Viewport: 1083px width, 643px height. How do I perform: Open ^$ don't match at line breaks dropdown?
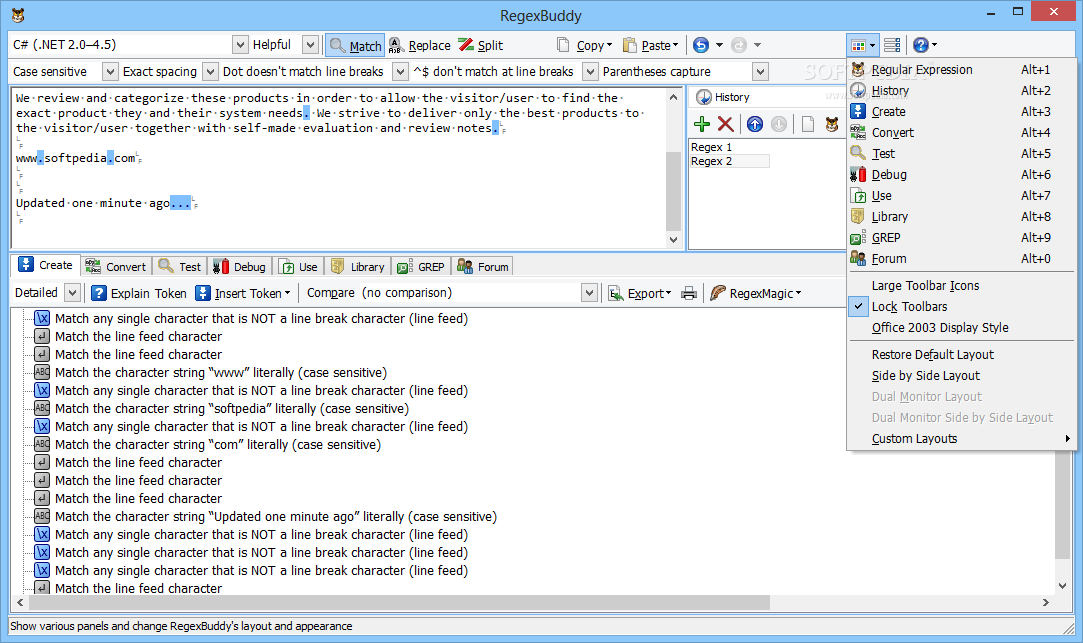590,72
